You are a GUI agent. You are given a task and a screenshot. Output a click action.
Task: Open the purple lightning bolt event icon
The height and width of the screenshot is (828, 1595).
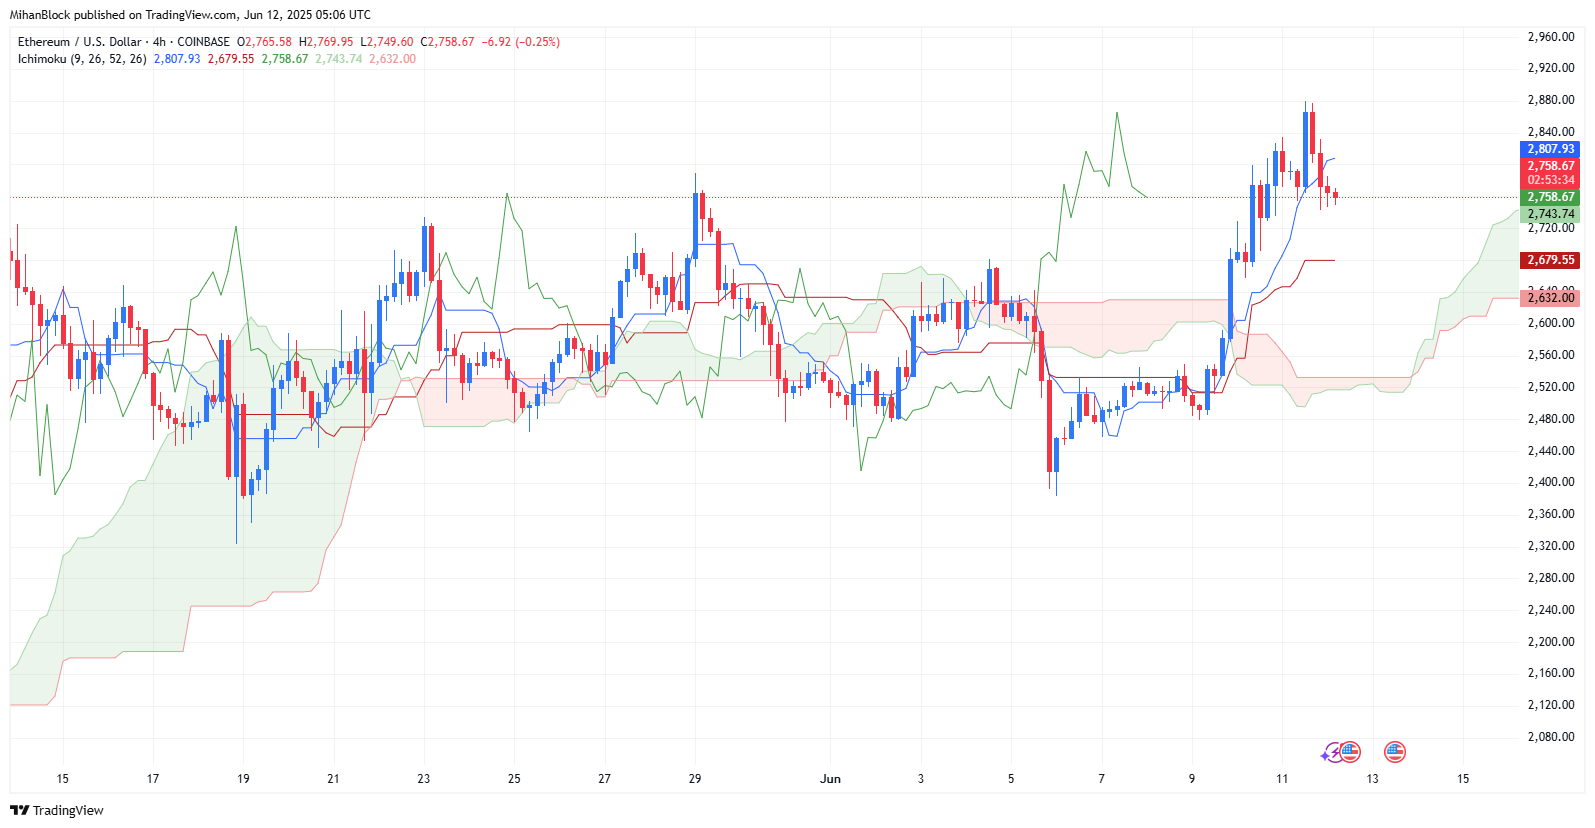[x=1331, y=753]
